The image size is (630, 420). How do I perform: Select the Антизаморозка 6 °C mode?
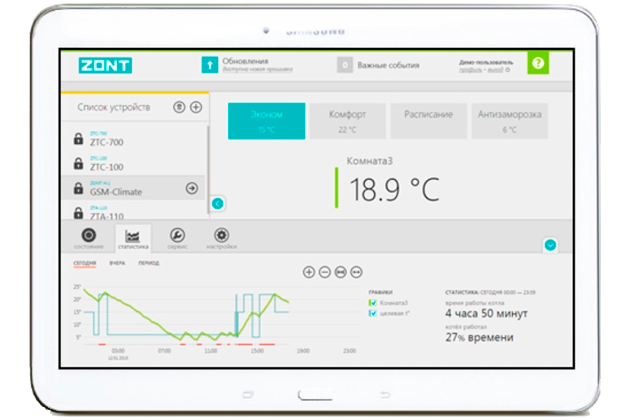click(x=509, y=121)
